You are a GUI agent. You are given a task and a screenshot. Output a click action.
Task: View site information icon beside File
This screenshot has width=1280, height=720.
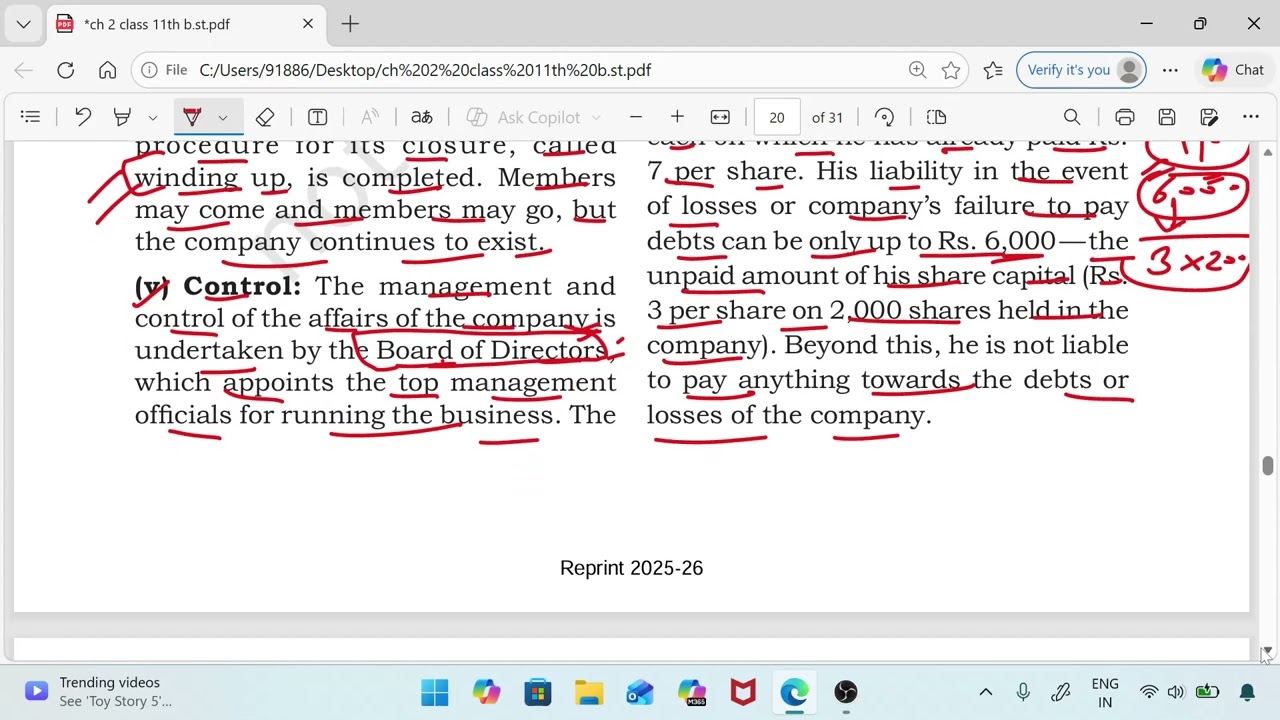(149, 70)
